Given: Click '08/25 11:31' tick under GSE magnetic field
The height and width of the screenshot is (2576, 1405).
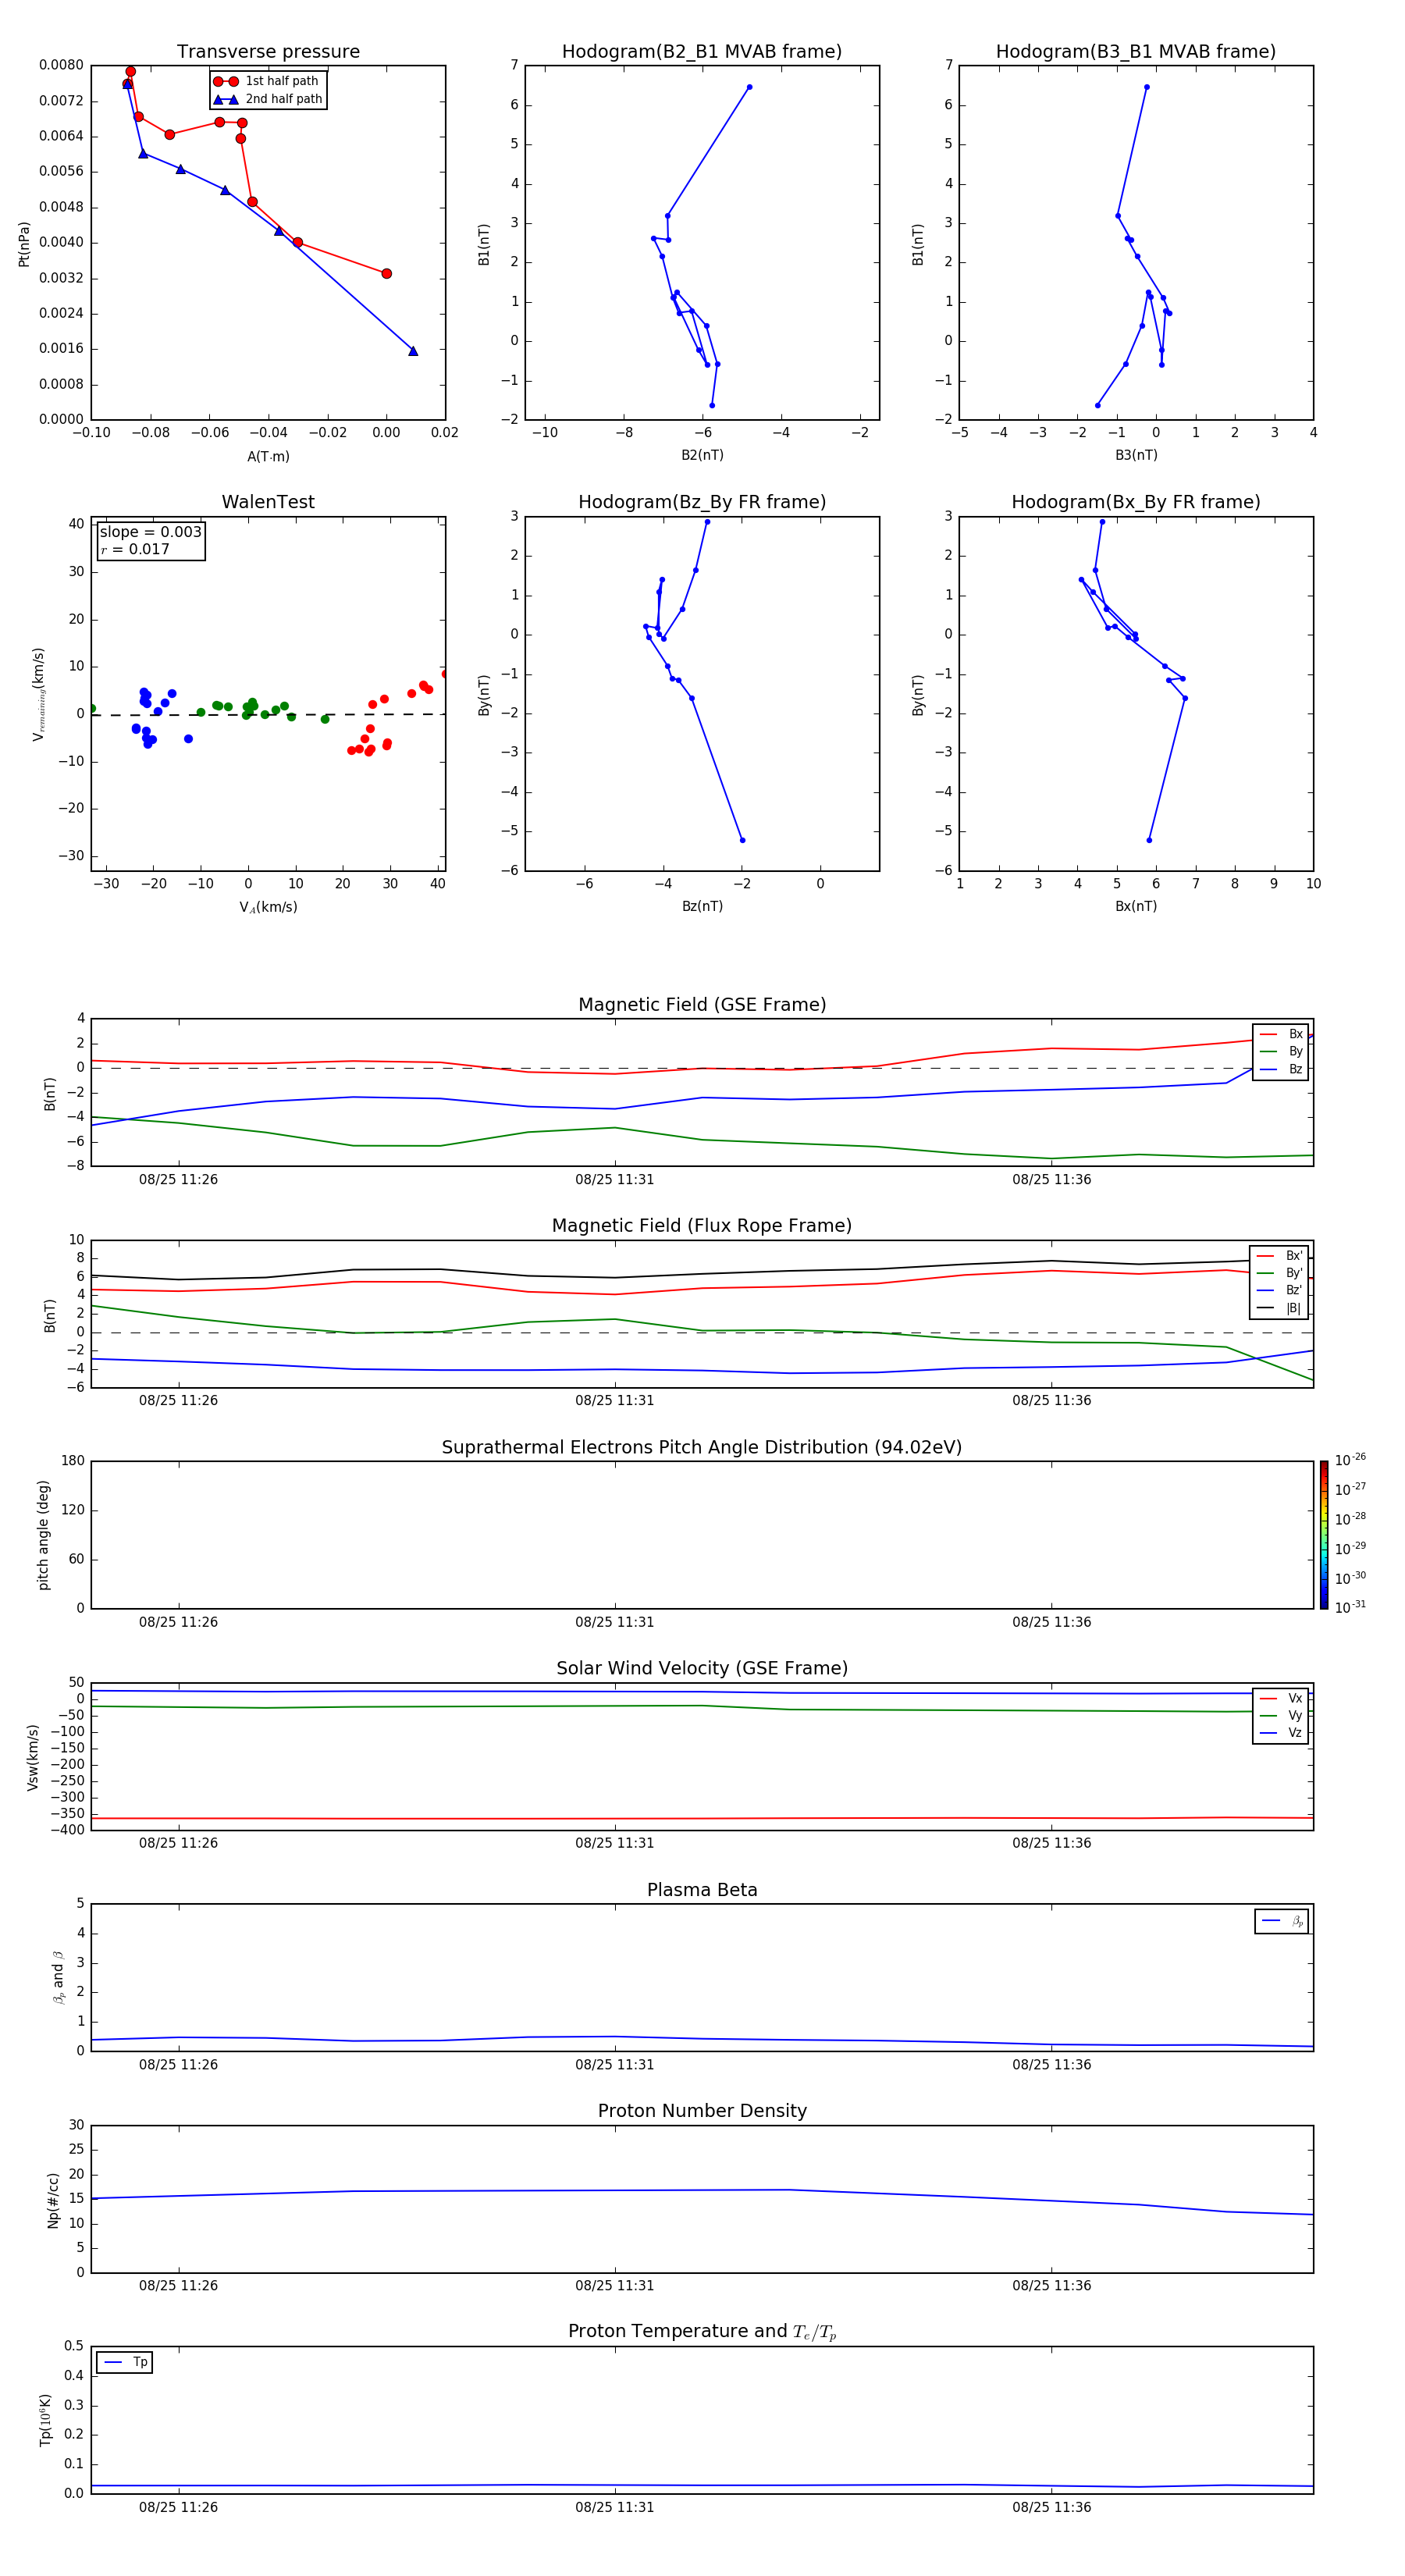Looking at the screenshot, I should [614, 1180].
